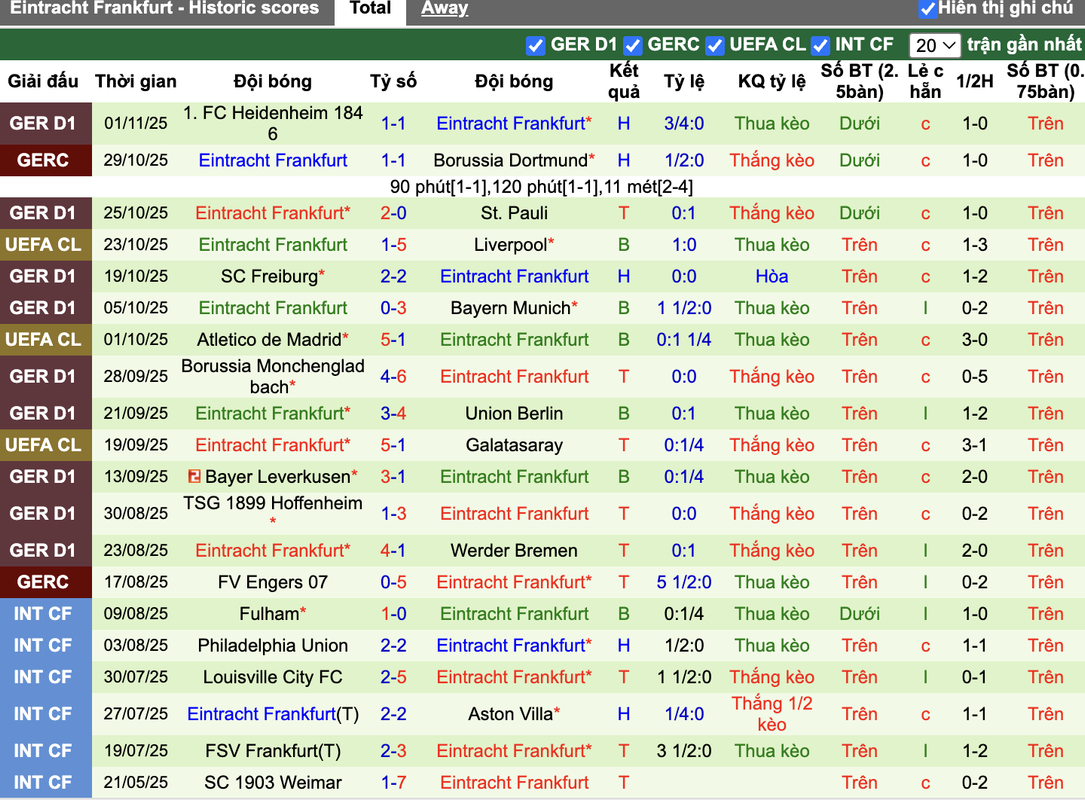Click the KQ tỷ lệ column header
Viewport: 1085px width, 800px height.
pos(772,82)
